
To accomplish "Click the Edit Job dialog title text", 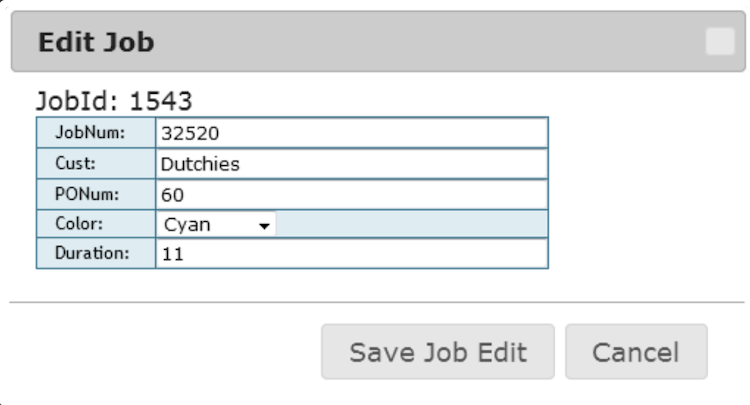I will coord(95,42).
